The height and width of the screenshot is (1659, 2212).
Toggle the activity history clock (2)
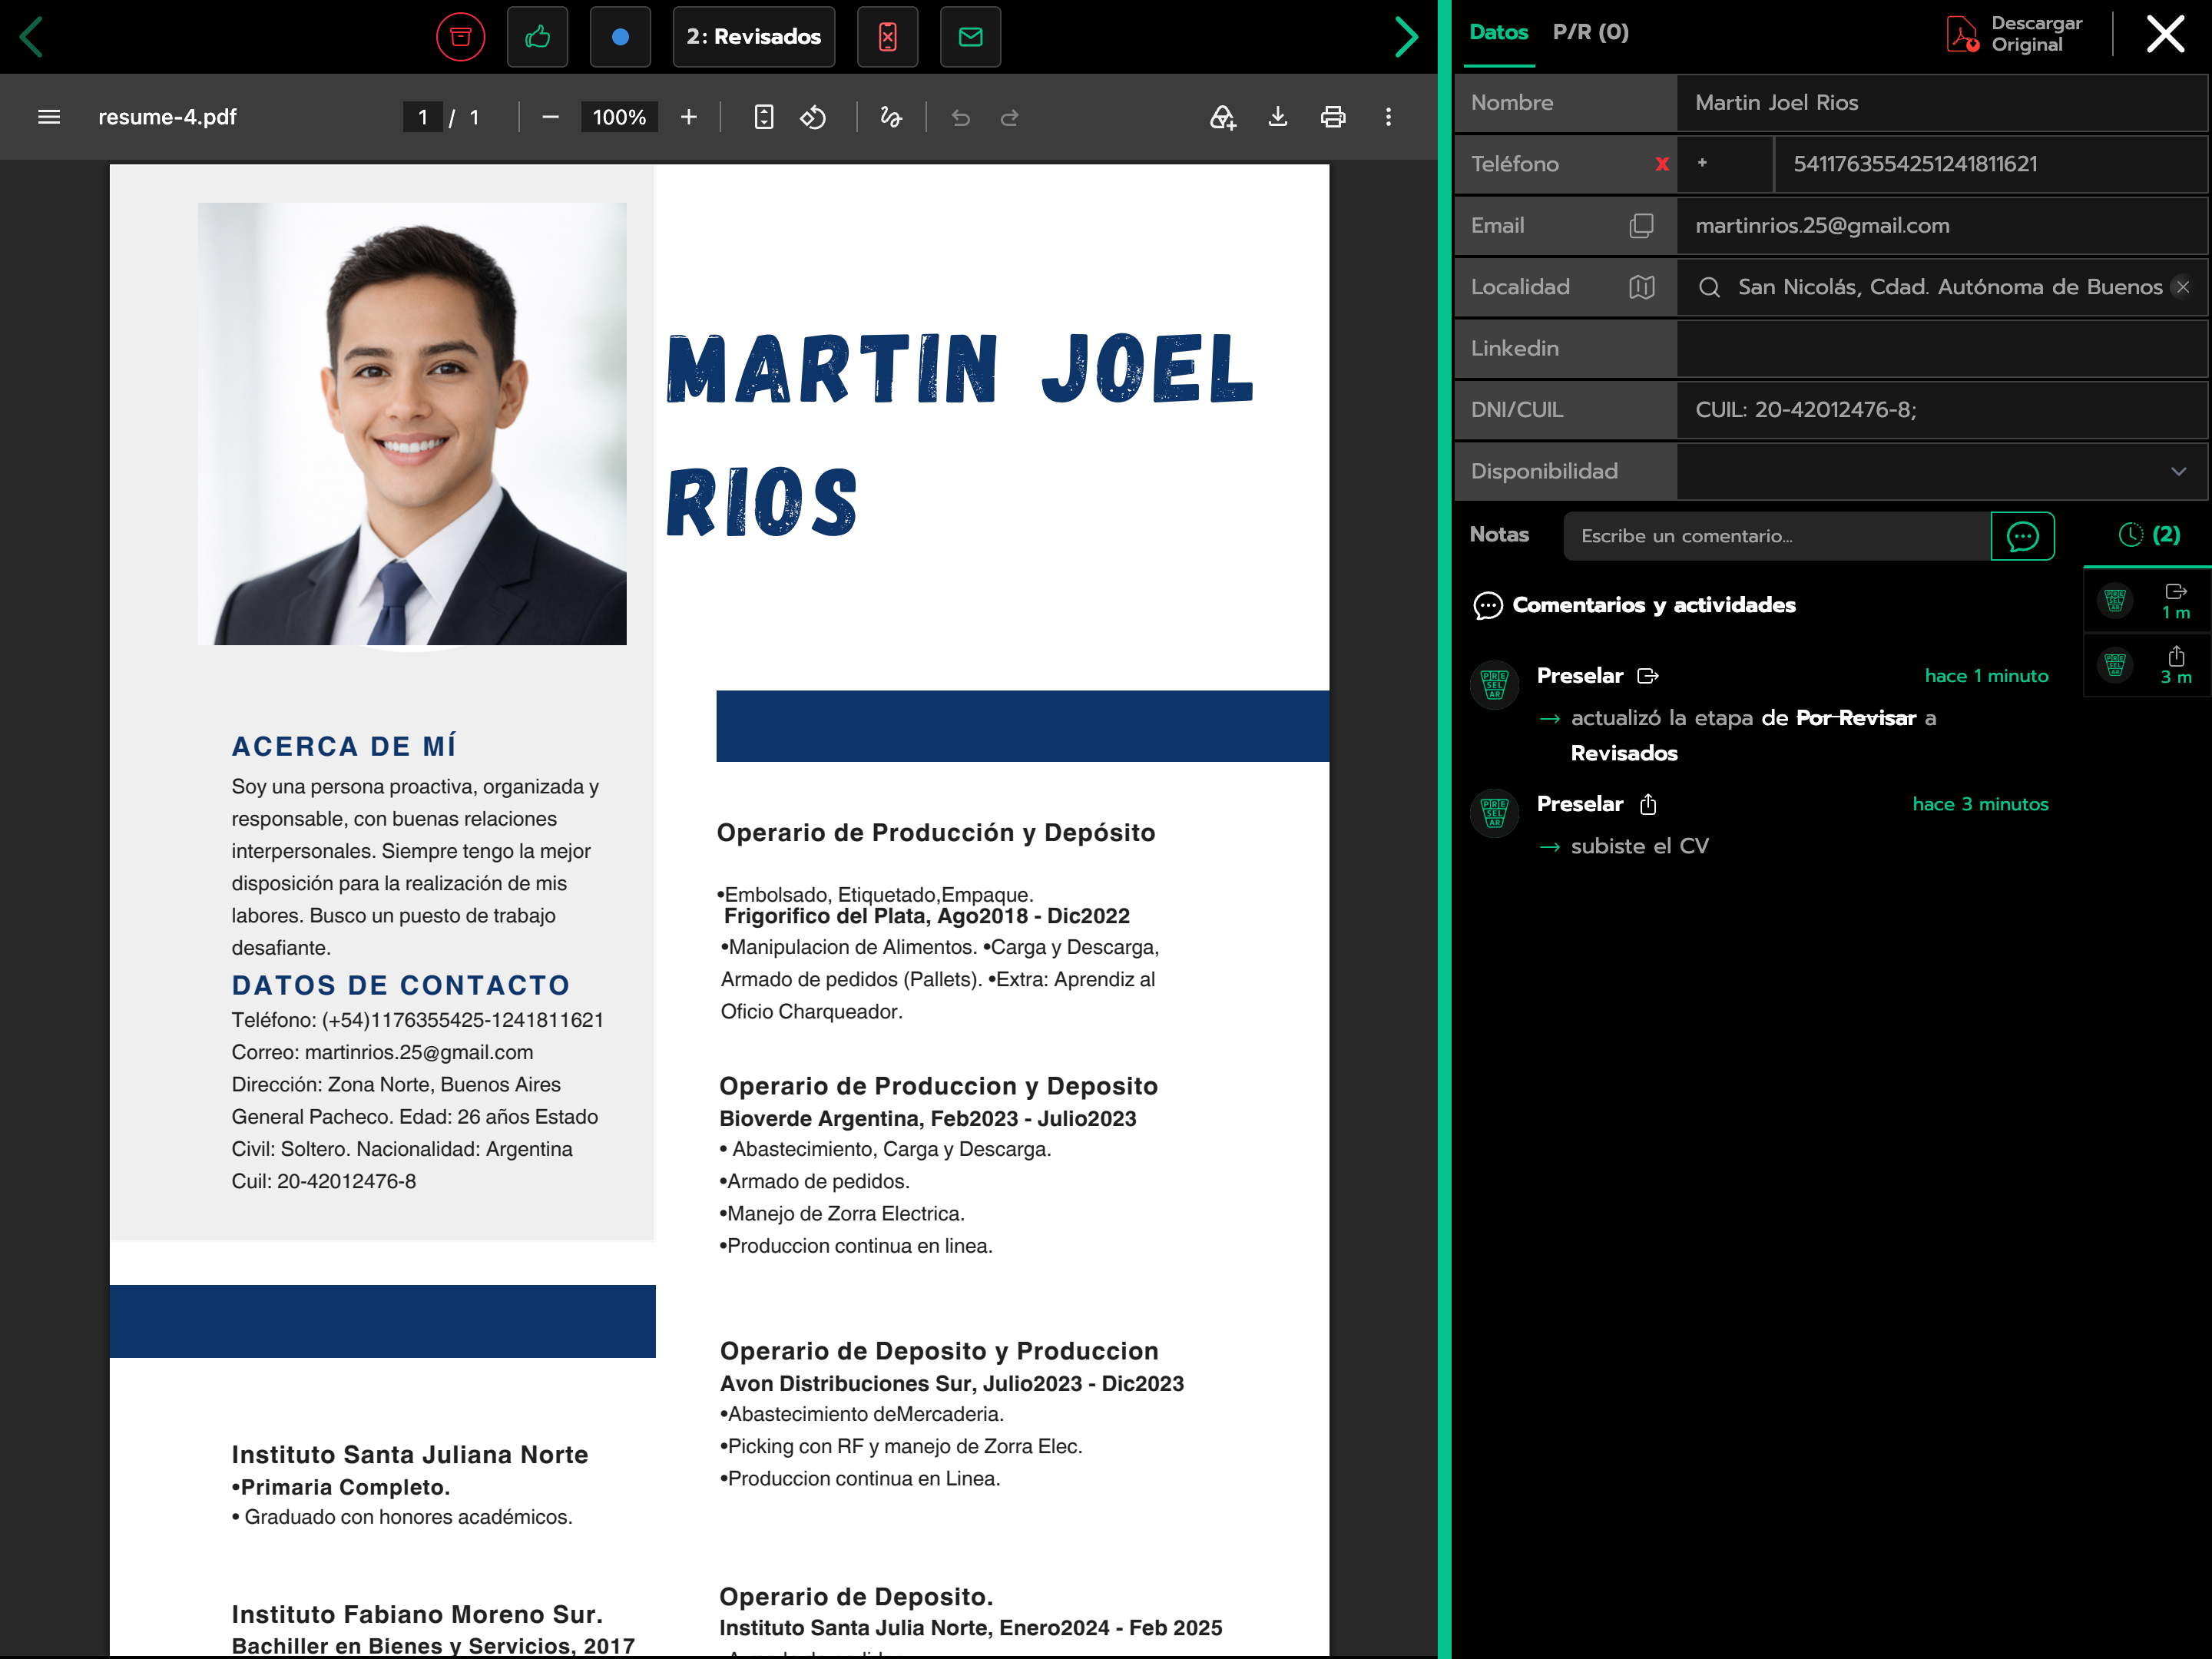point(2149,535)
